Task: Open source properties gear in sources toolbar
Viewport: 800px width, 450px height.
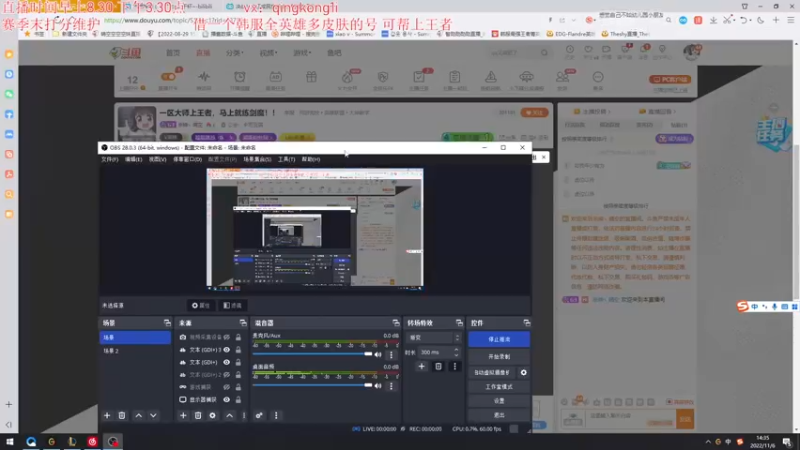Action: pos(212,415)
